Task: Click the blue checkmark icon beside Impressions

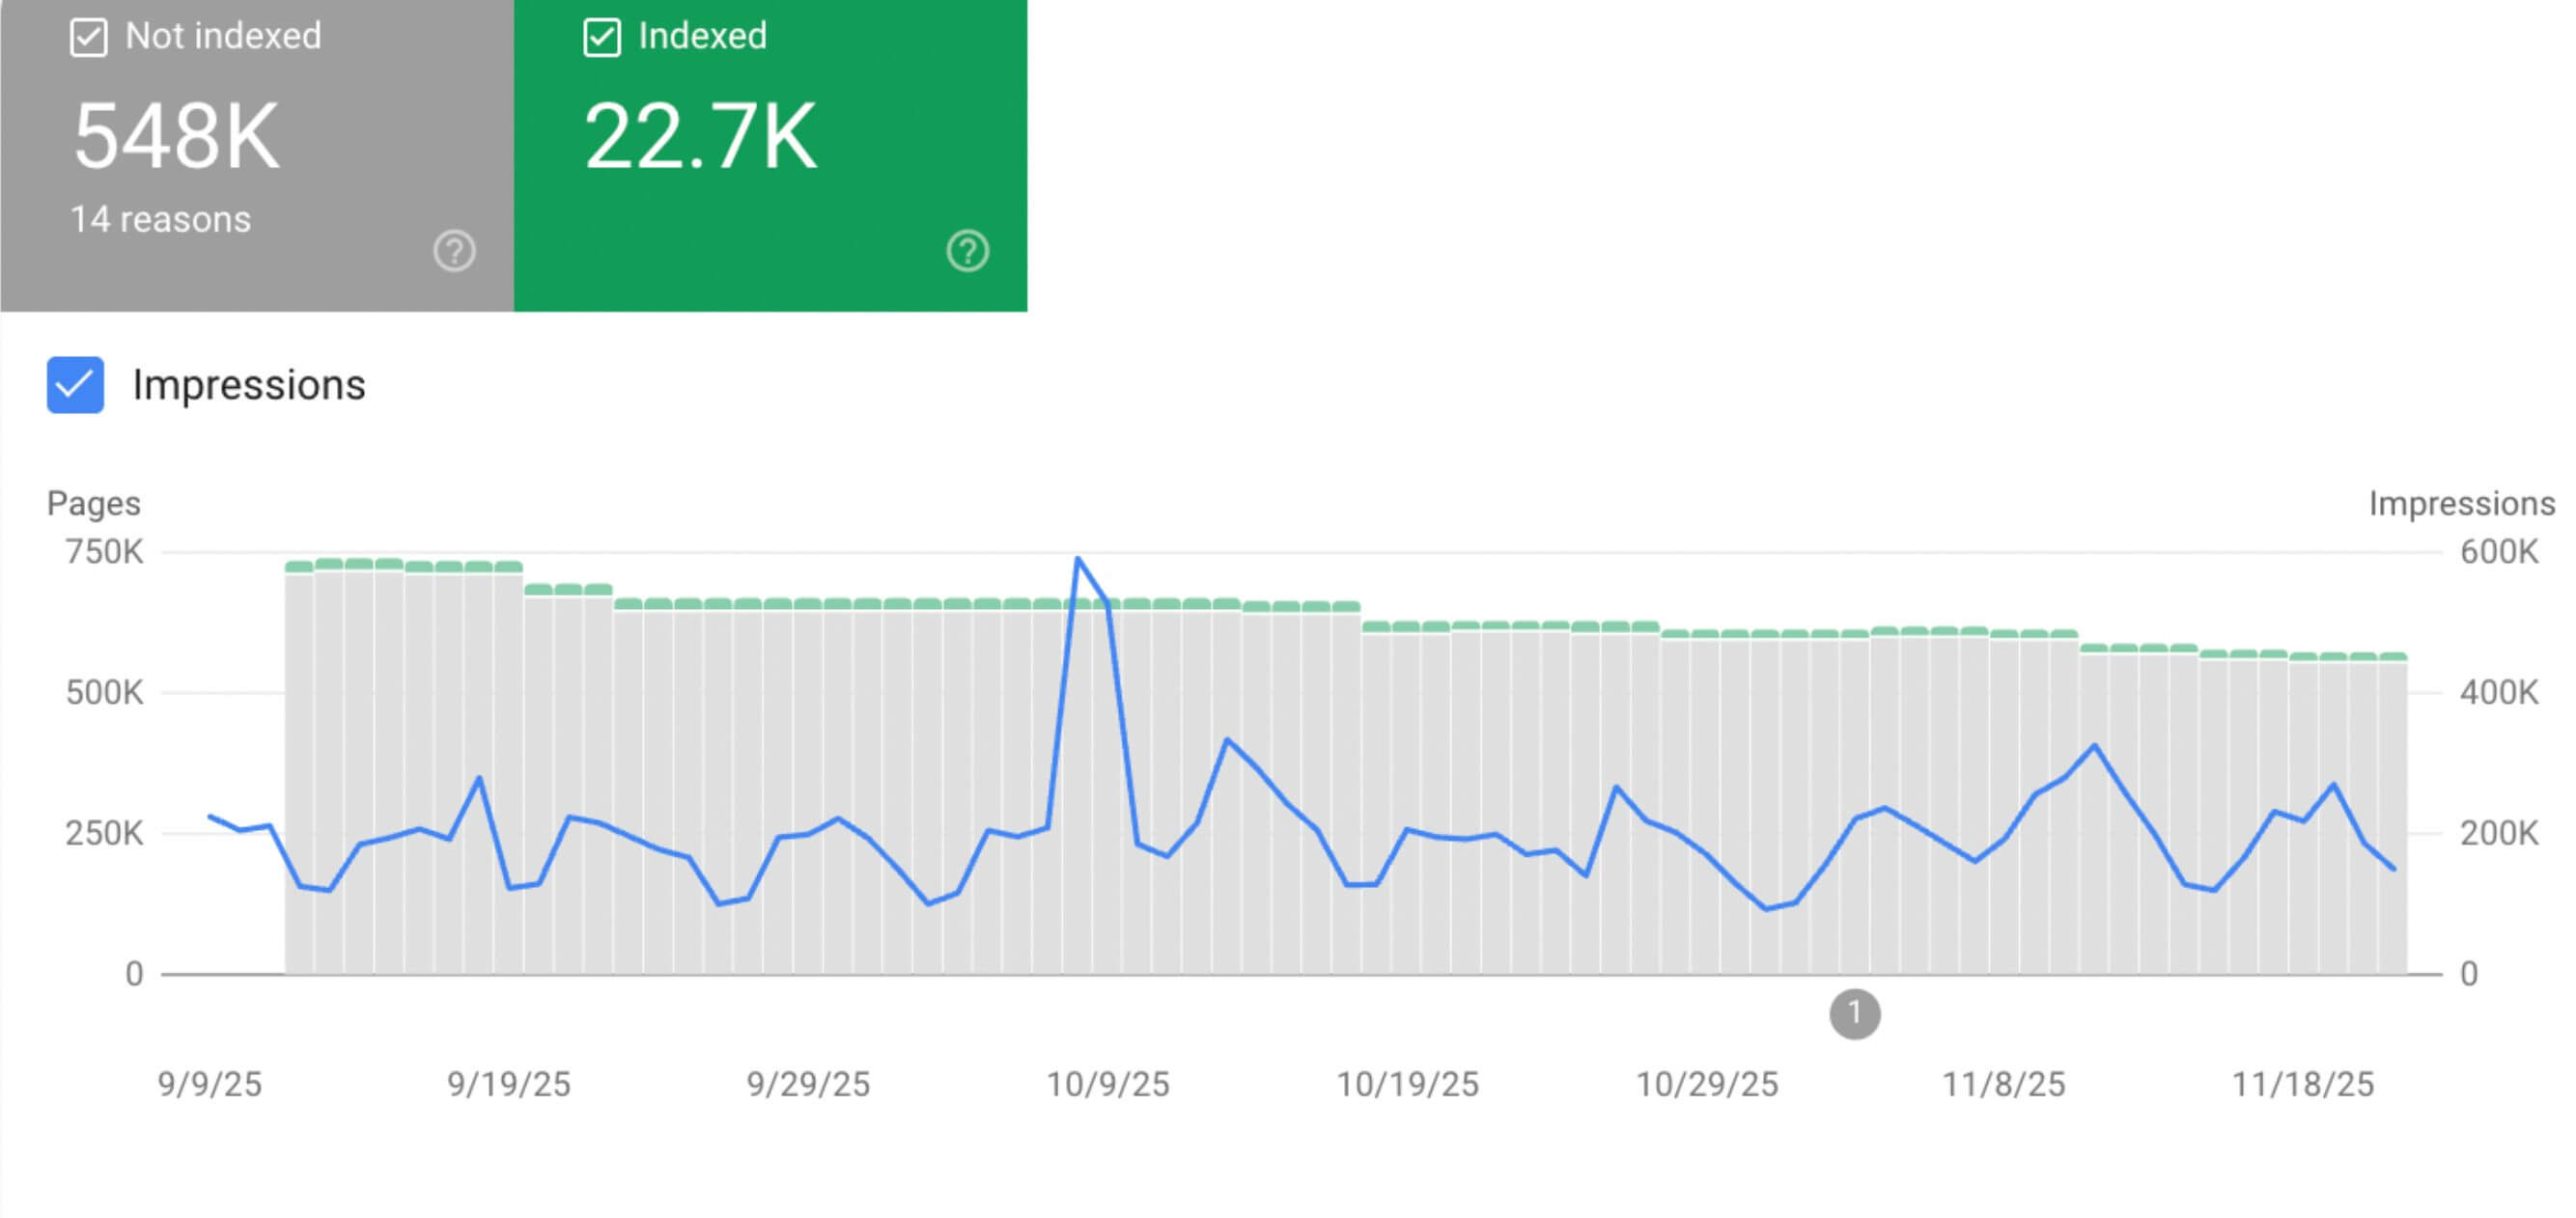Action: point(74,385)
